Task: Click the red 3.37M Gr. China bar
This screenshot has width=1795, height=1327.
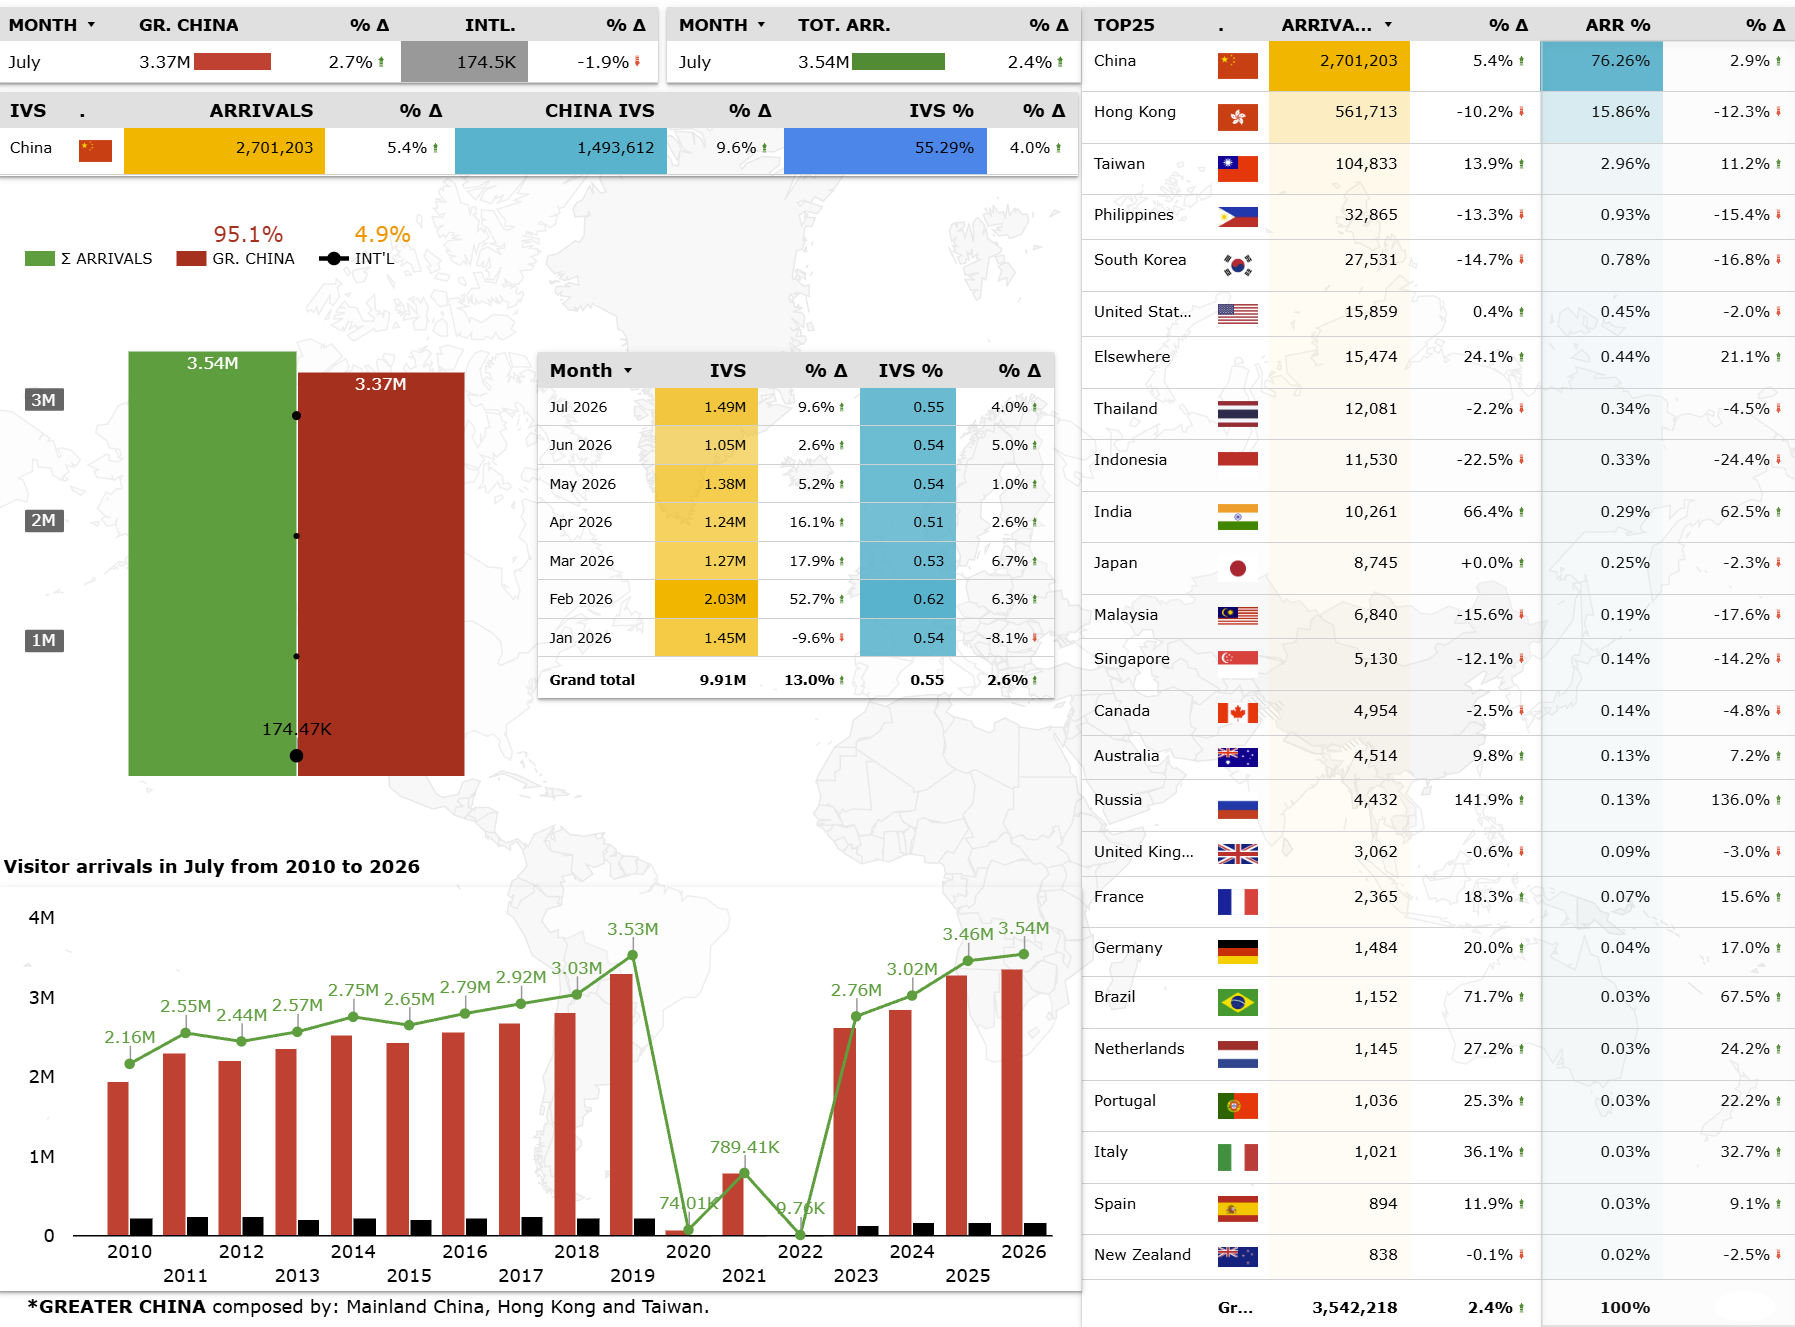Action: pos(380,574)
